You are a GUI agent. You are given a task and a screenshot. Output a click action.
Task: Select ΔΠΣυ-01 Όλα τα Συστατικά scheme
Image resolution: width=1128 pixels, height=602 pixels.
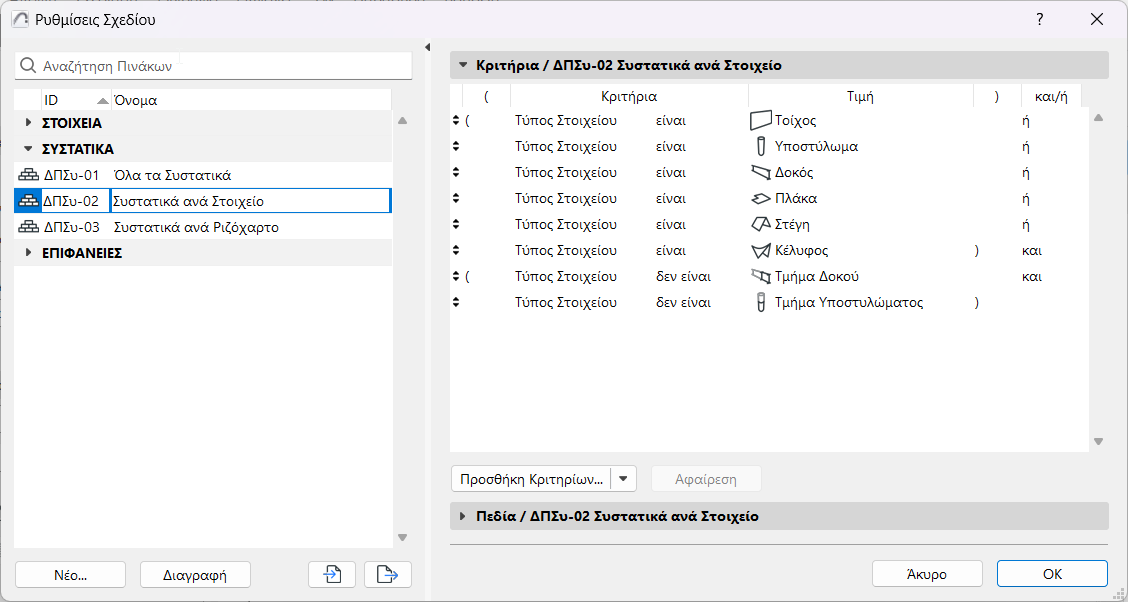click(x=172, y=175)
